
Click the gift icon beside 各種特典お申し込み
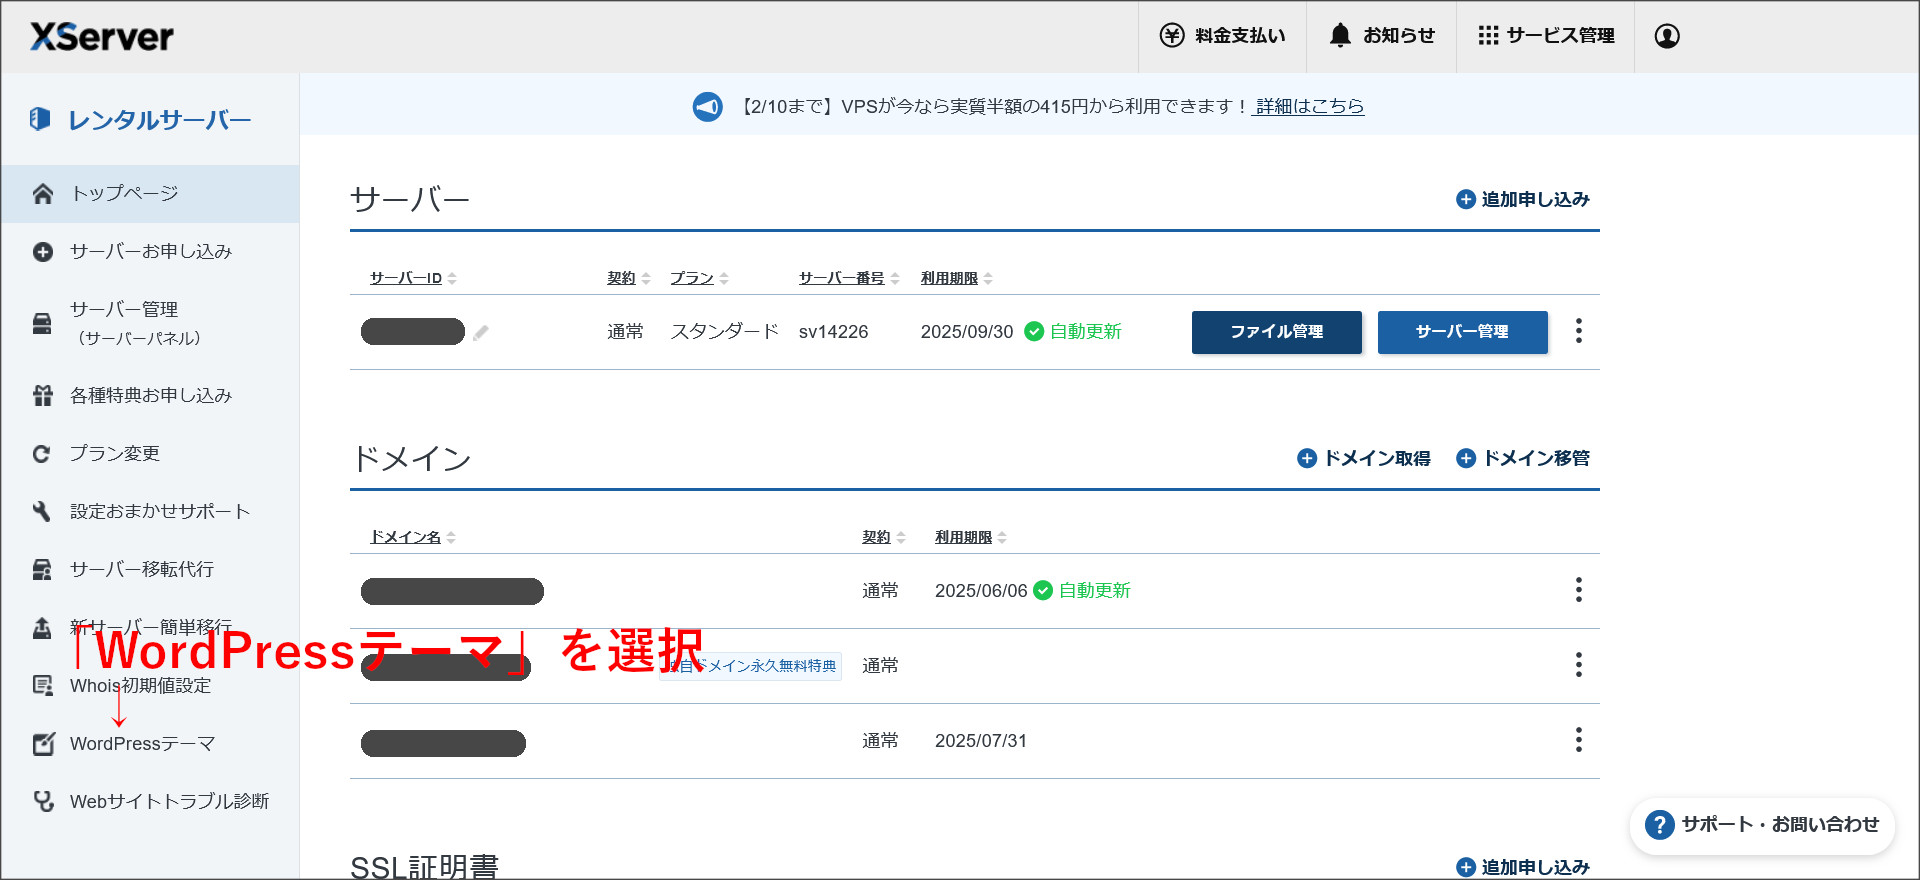point(42,396)
